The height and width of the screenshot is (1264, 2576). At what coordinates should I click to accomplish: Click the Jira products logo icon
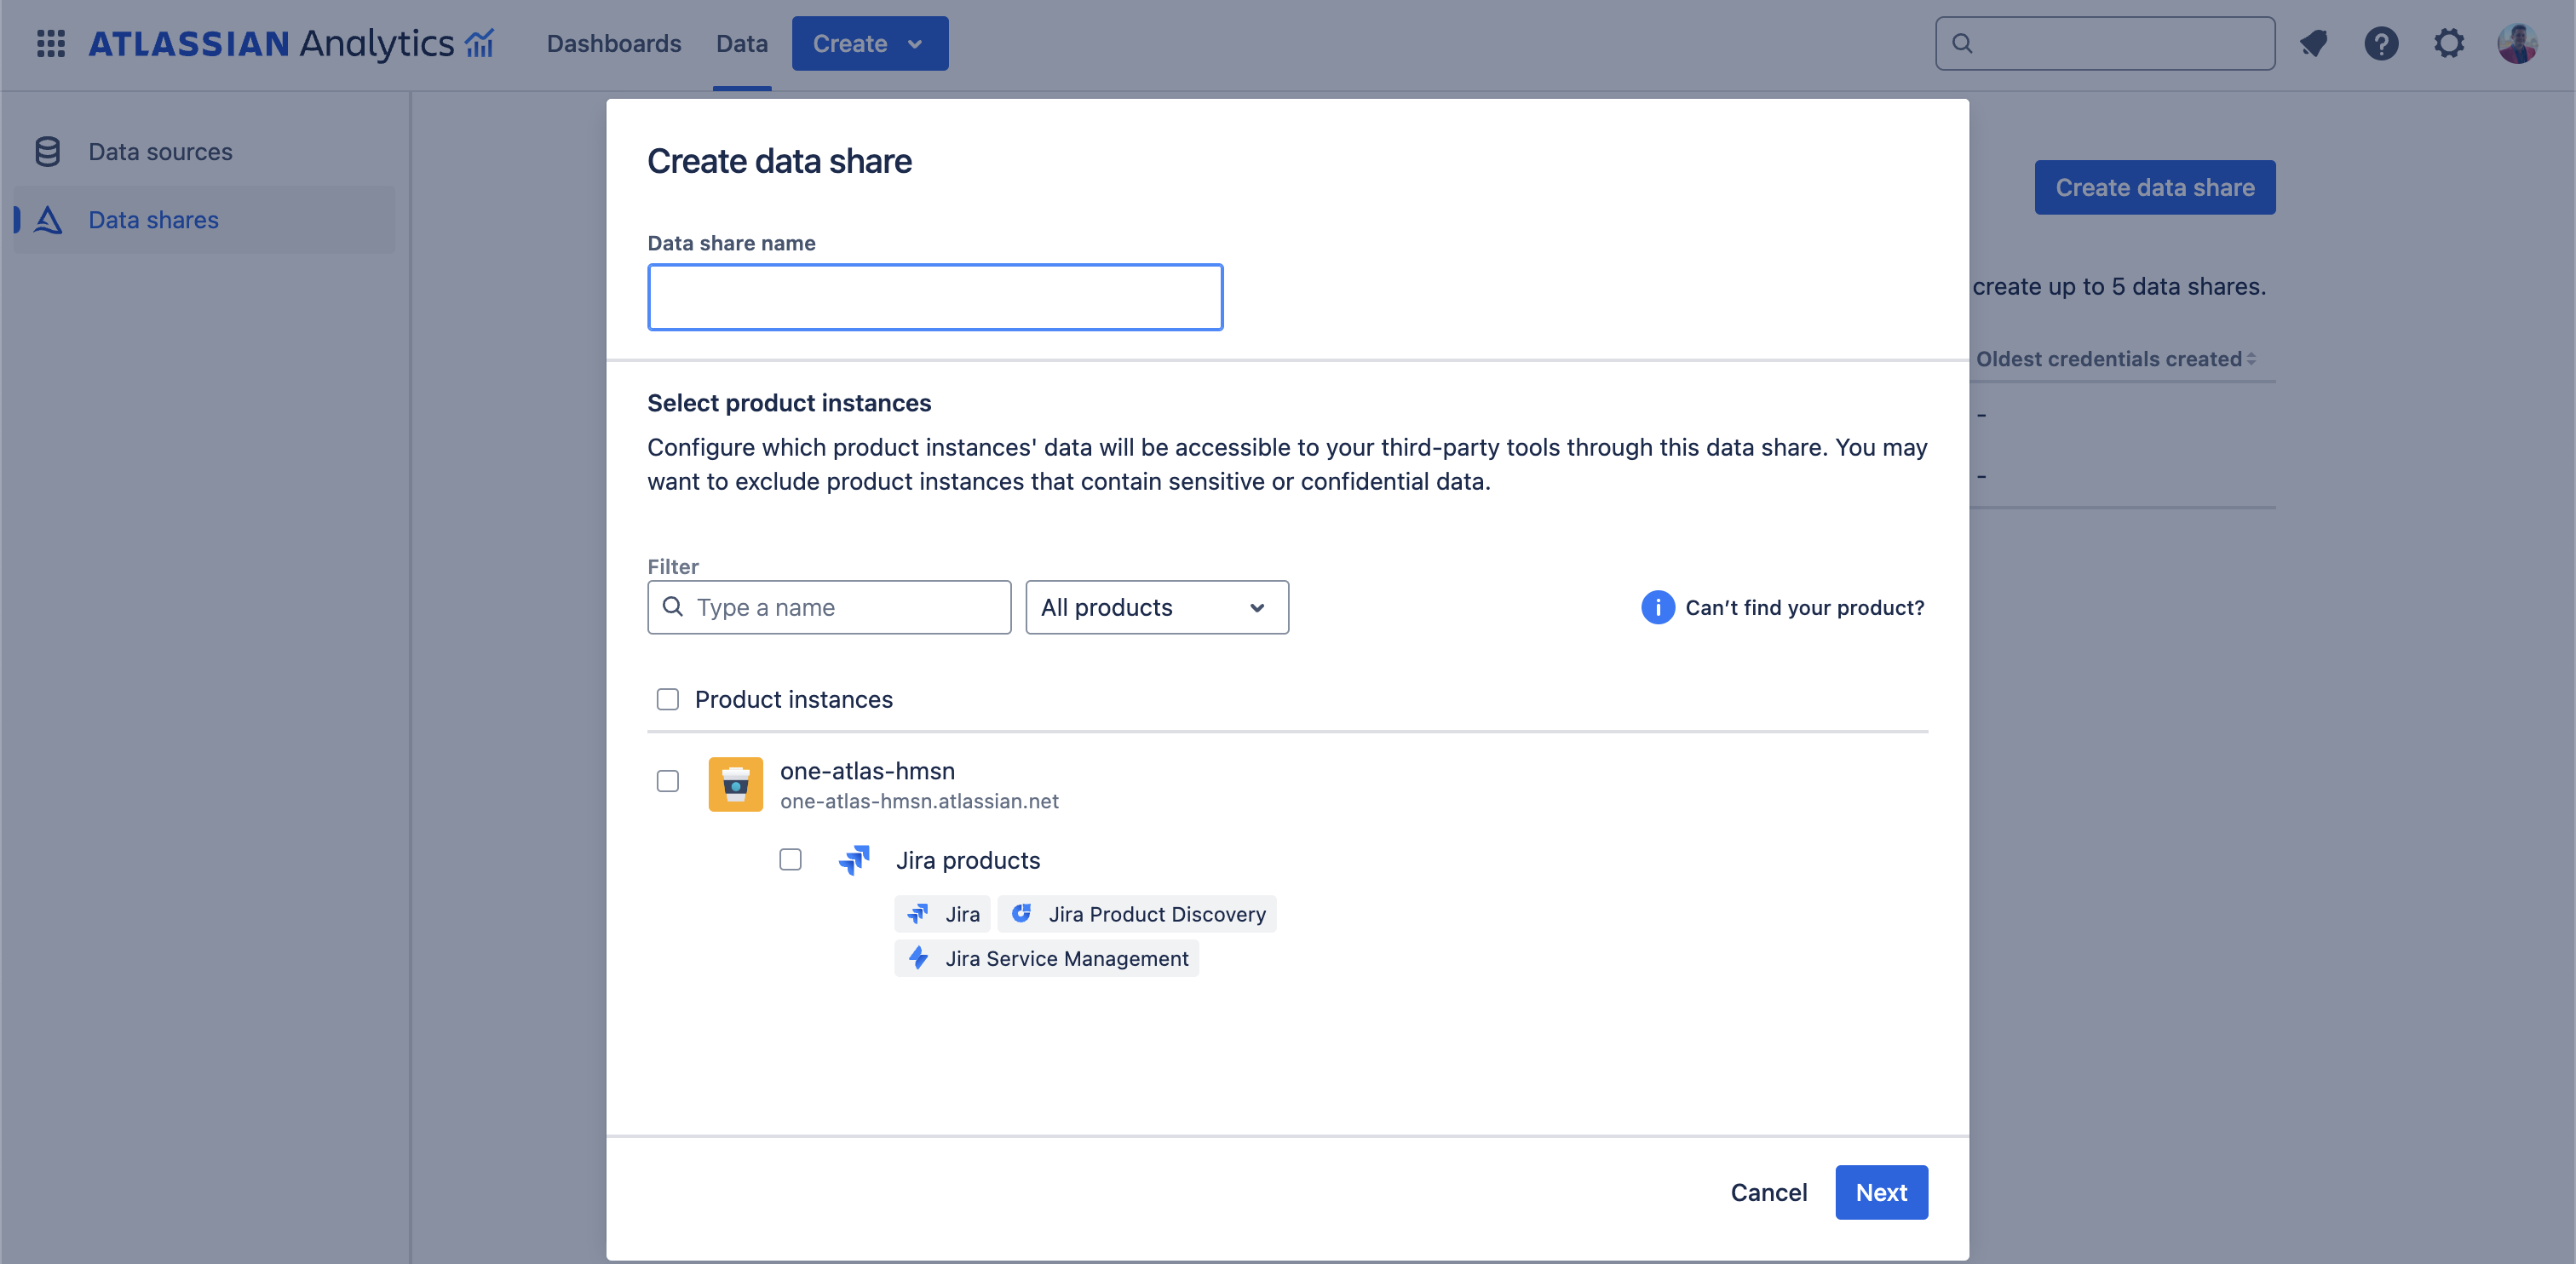(x=854, y=860)
